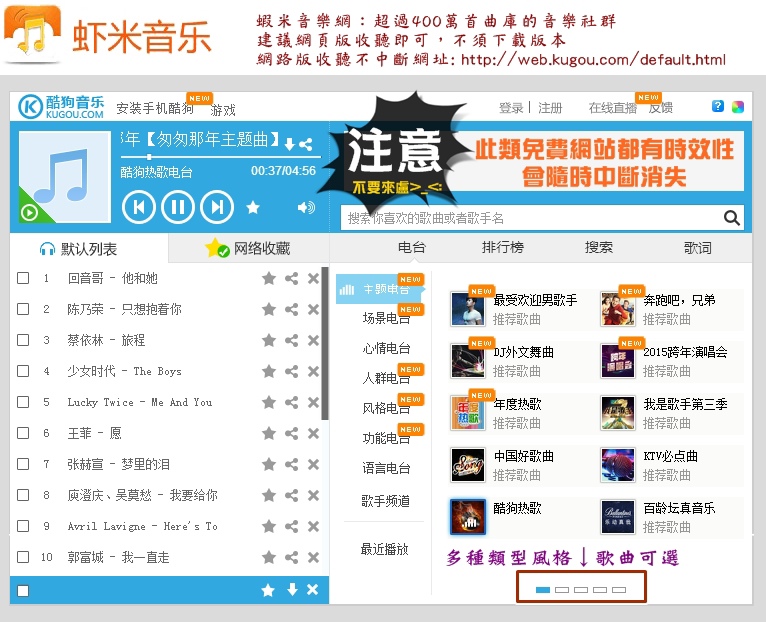Click the playlist vertical scrollbar
Viewport: 766px width, 622px height.
pos(325,343)
